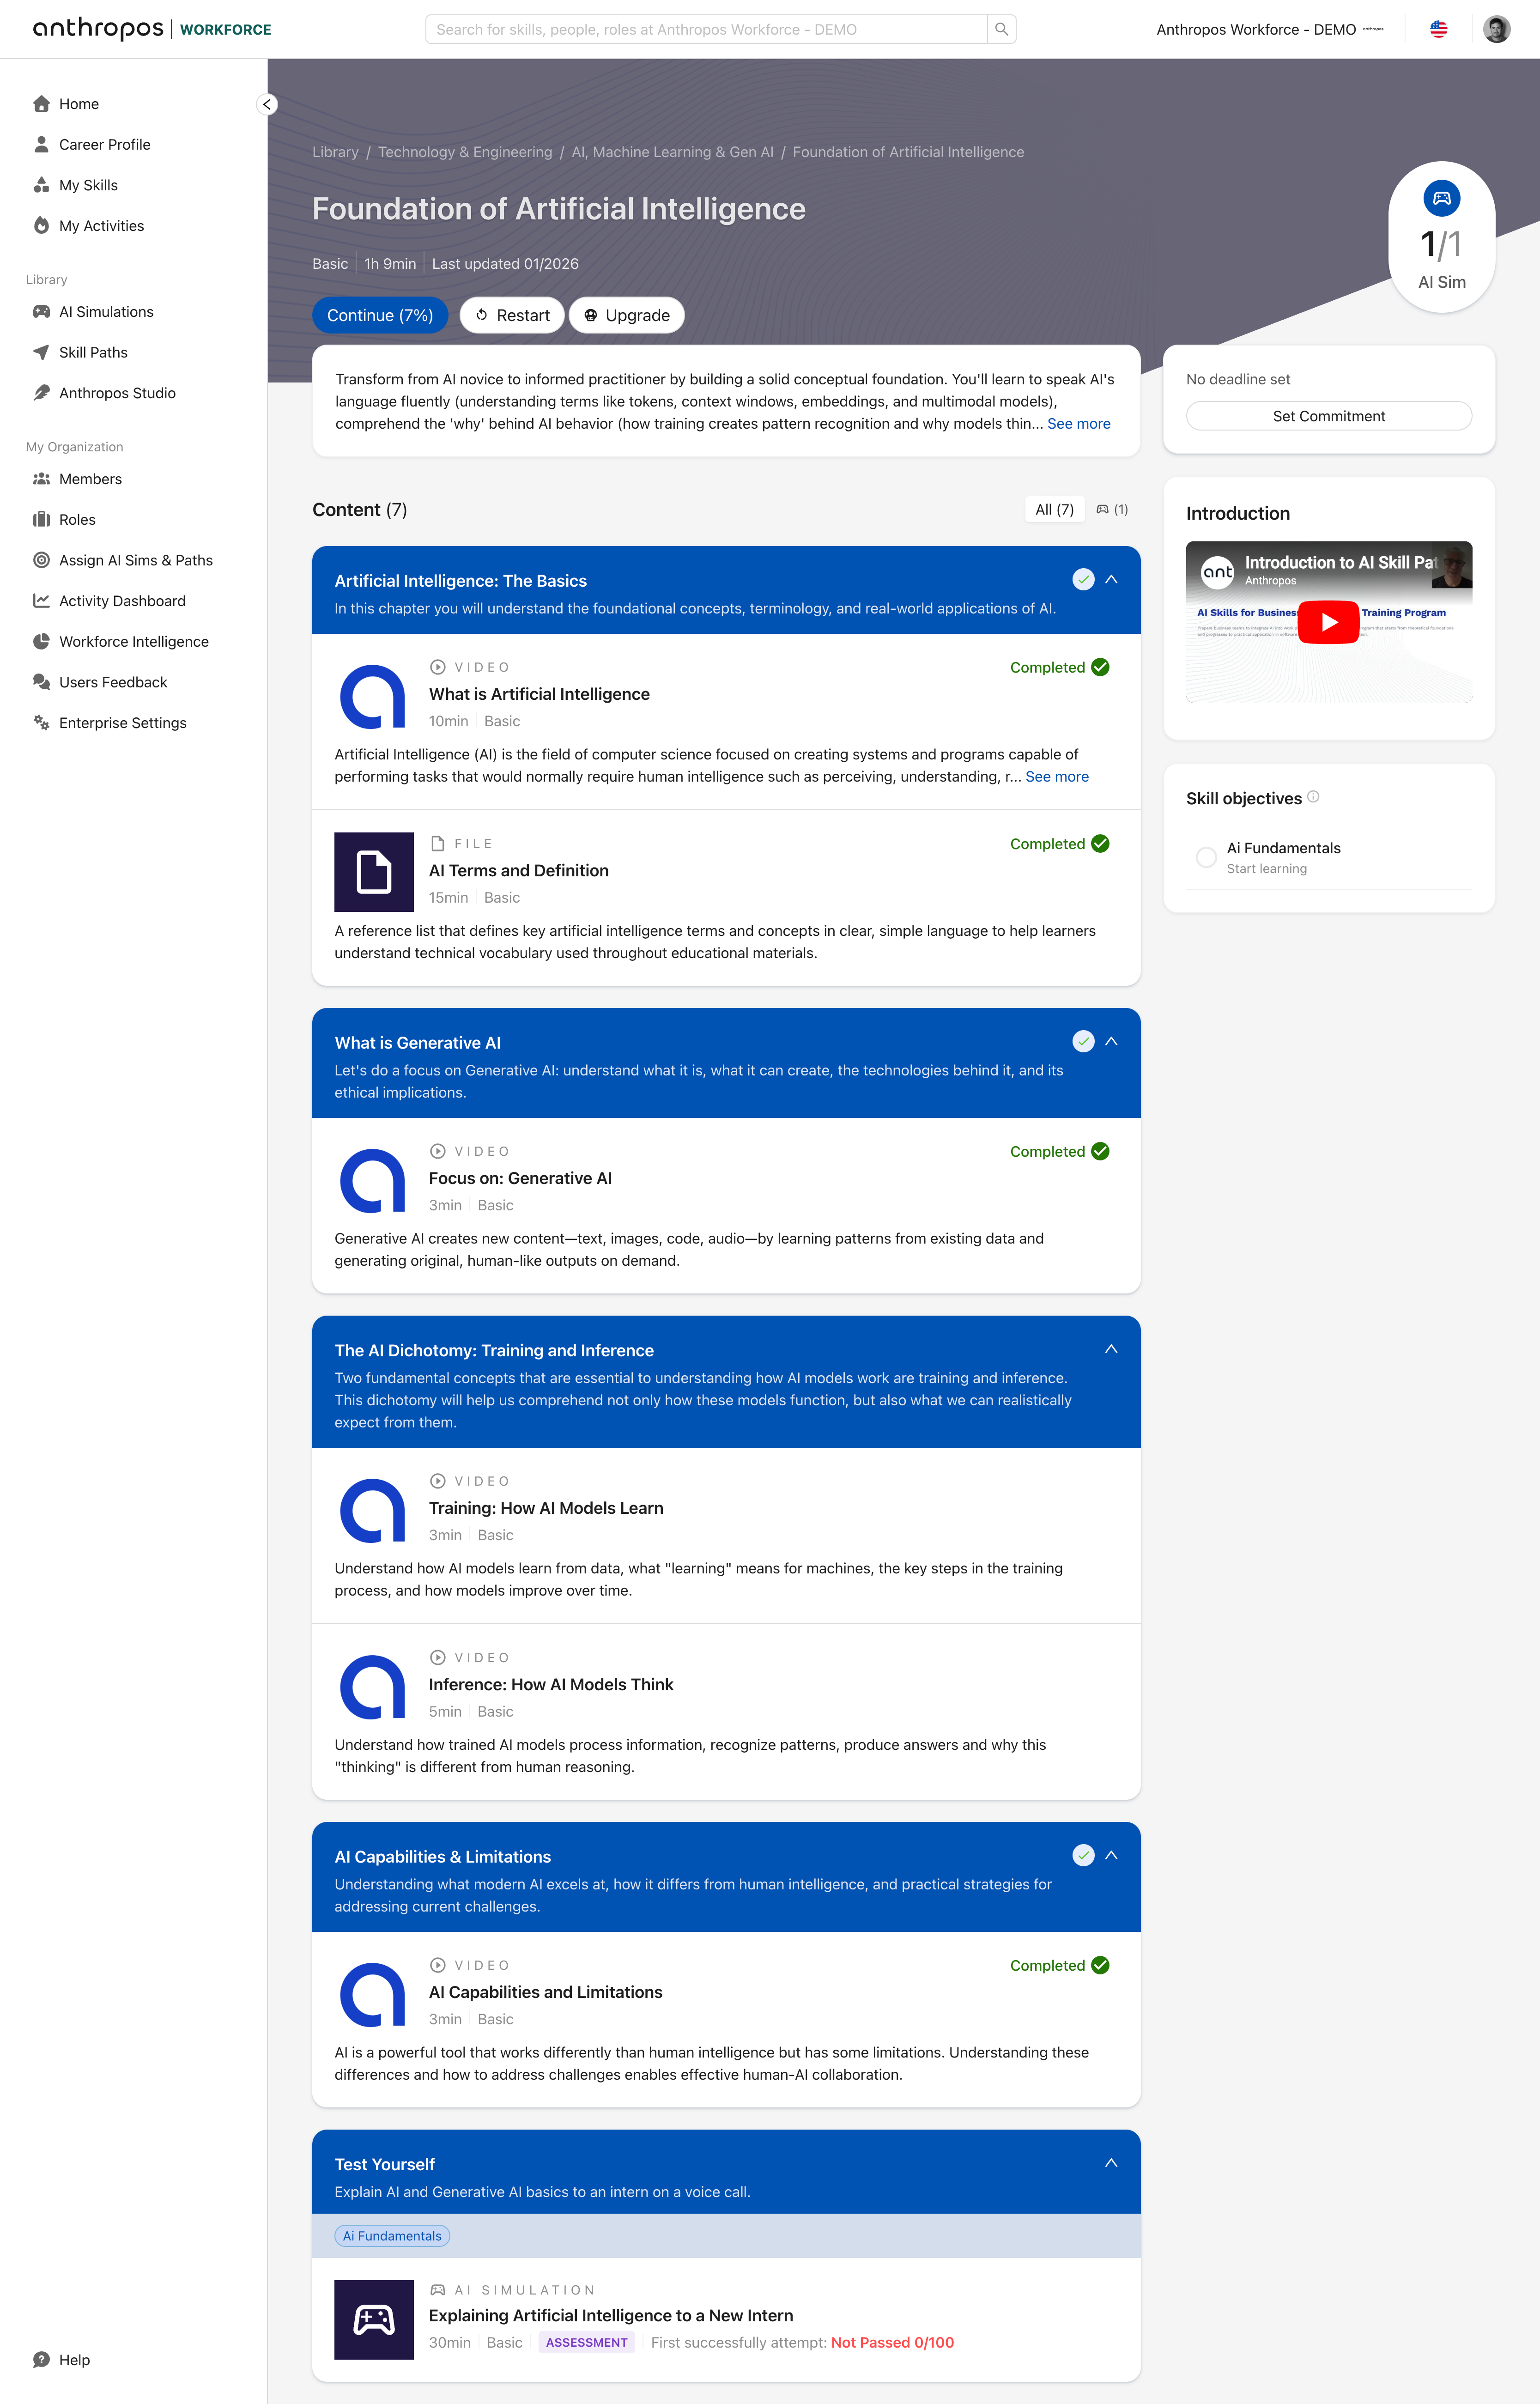Collapse the Test Yourself chapter chevron
The width and height of the screenshot is (1540, 2404).
point(1111,2163)
